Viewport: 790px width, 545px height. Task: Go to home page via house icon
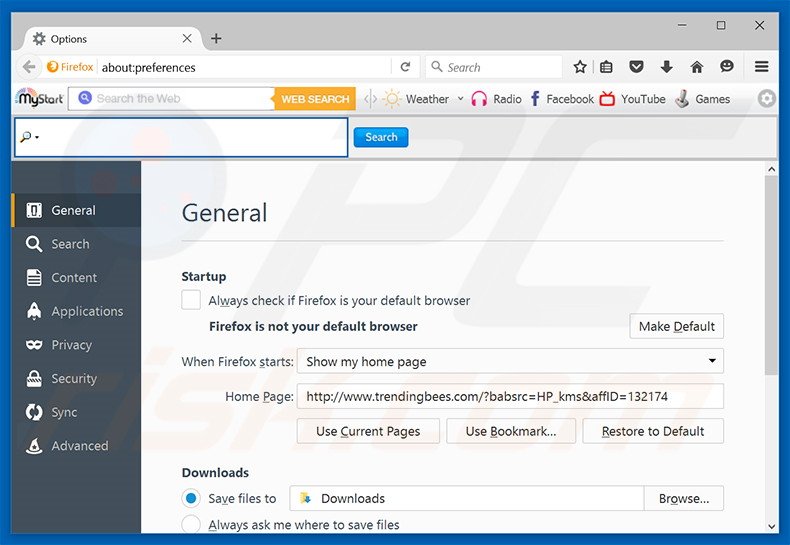coord(697,67)
